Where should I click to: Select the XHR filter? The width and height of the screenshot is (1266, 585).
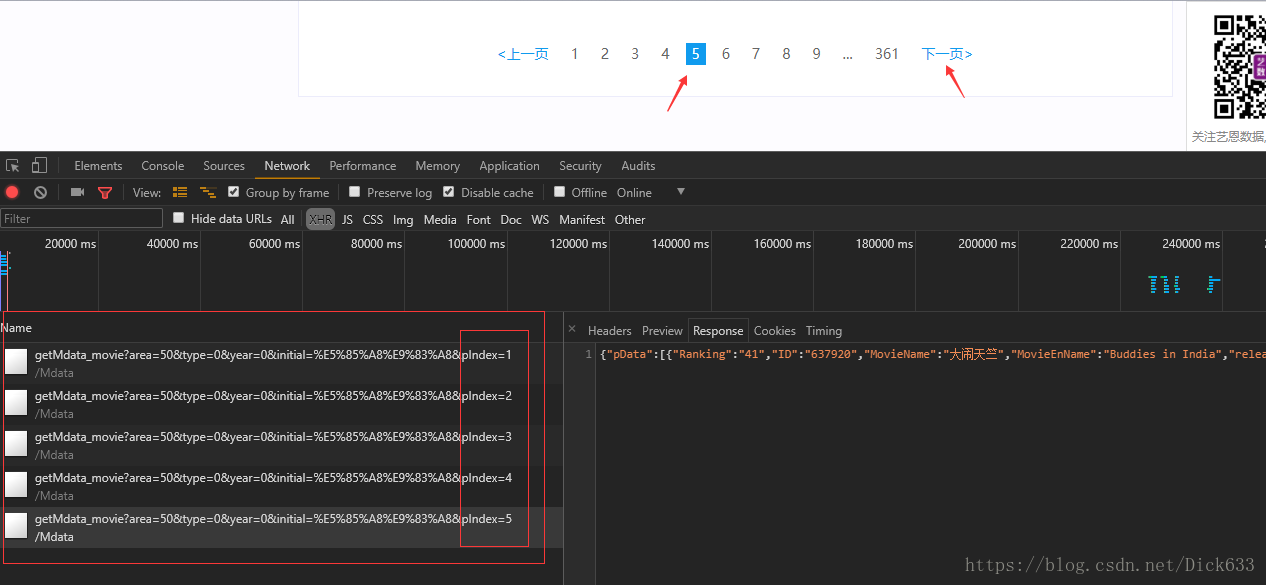click(320, 219)
